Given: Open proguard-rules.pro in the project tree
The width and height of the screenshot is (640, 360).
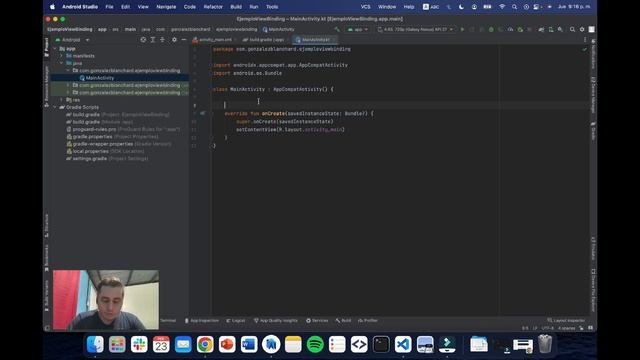Looking at the screenshot, I should tap(123, 129).
